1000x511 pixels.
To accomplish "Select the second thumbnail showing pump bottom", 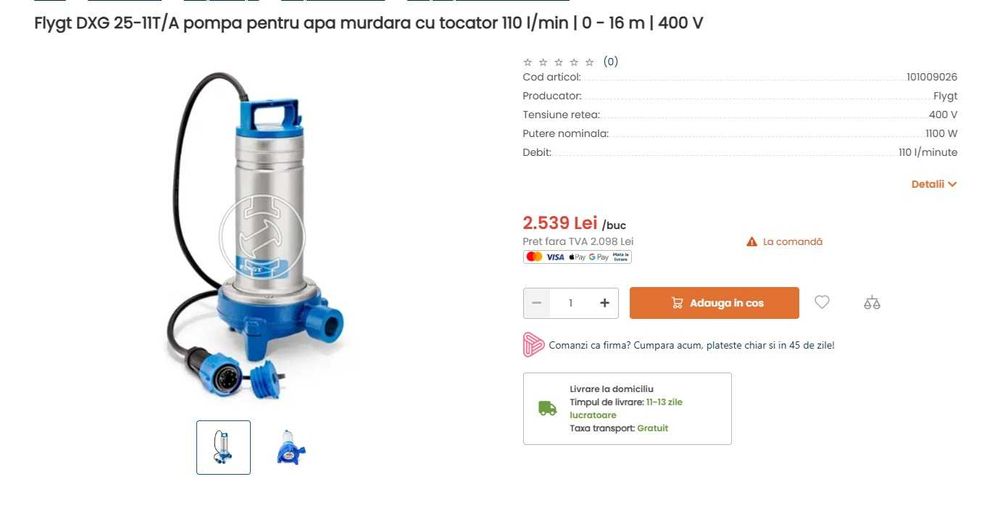I will click(x=291, y=447).
